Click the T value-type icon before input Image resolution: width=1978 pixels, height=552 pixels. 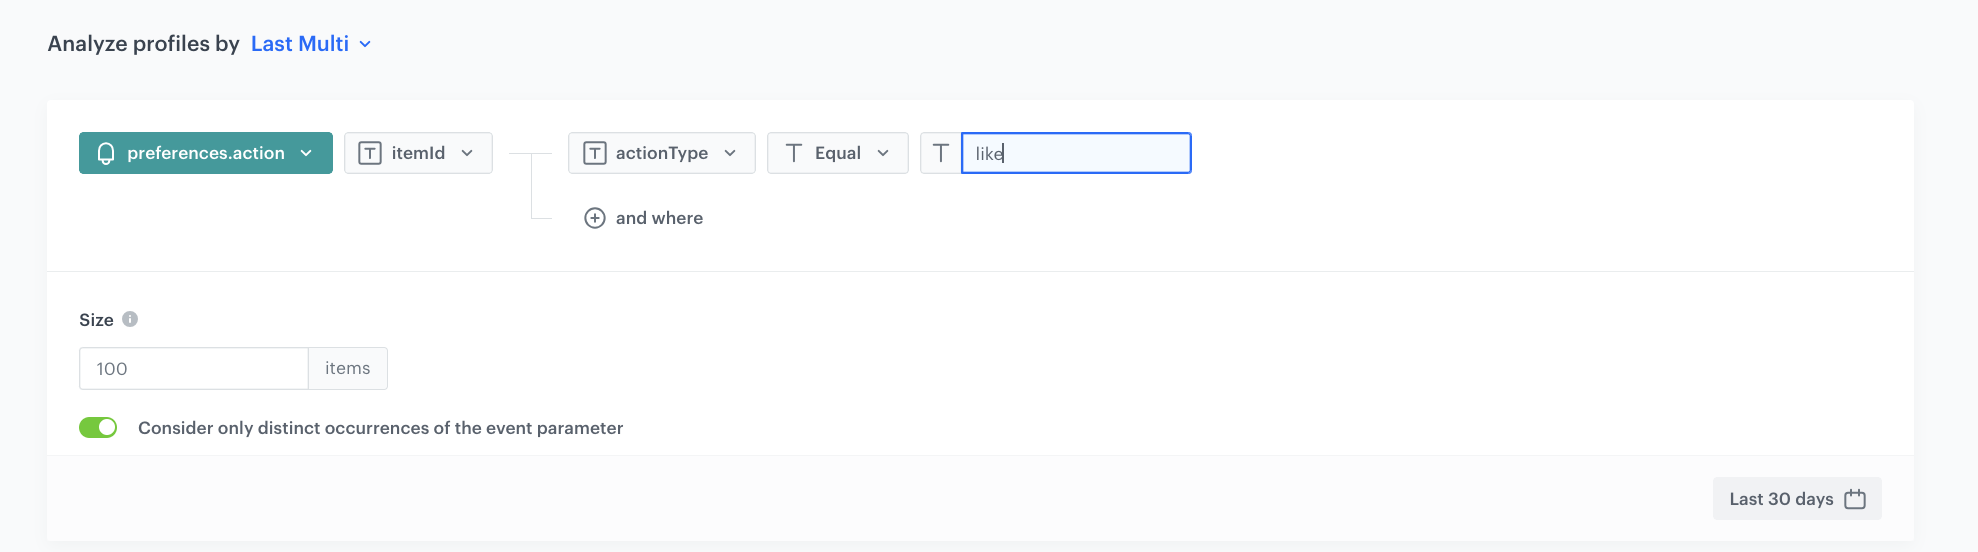click(x=941, y=153)
